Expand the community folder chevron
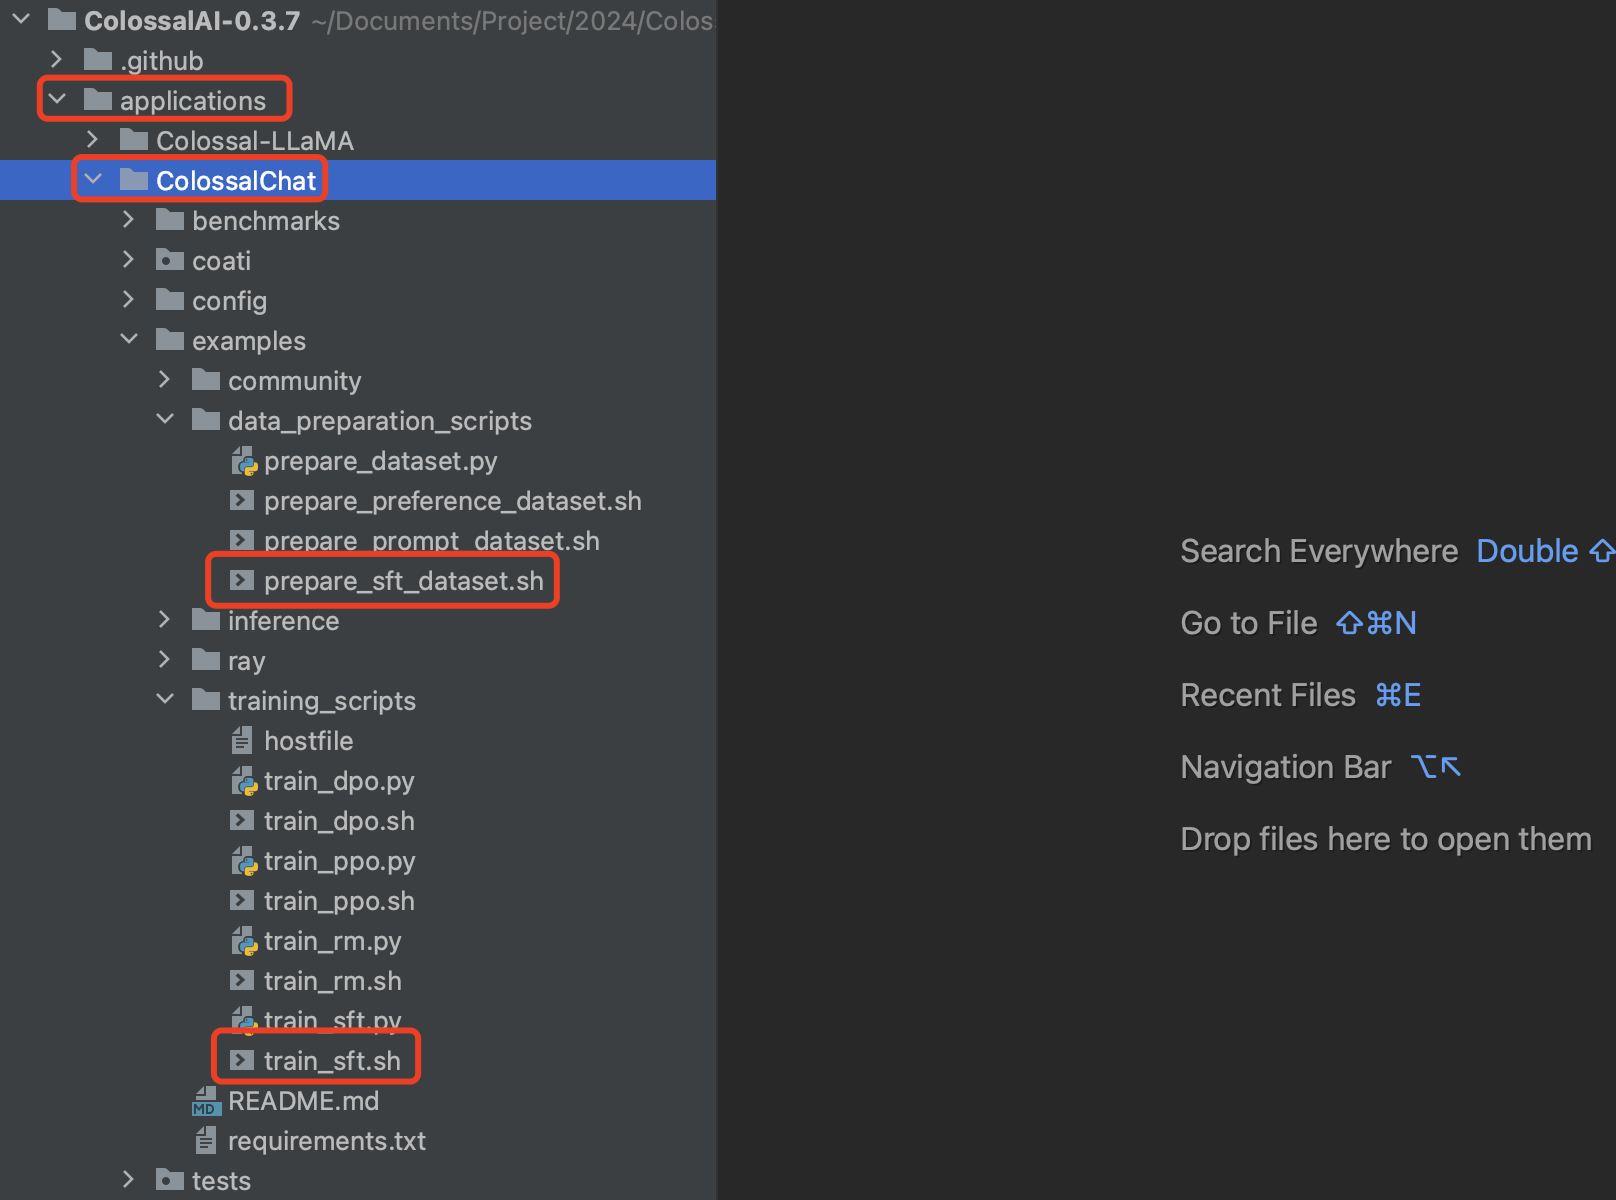Image resolution: width=1616 pixels, height=1200 pixels. pos(165,379)
